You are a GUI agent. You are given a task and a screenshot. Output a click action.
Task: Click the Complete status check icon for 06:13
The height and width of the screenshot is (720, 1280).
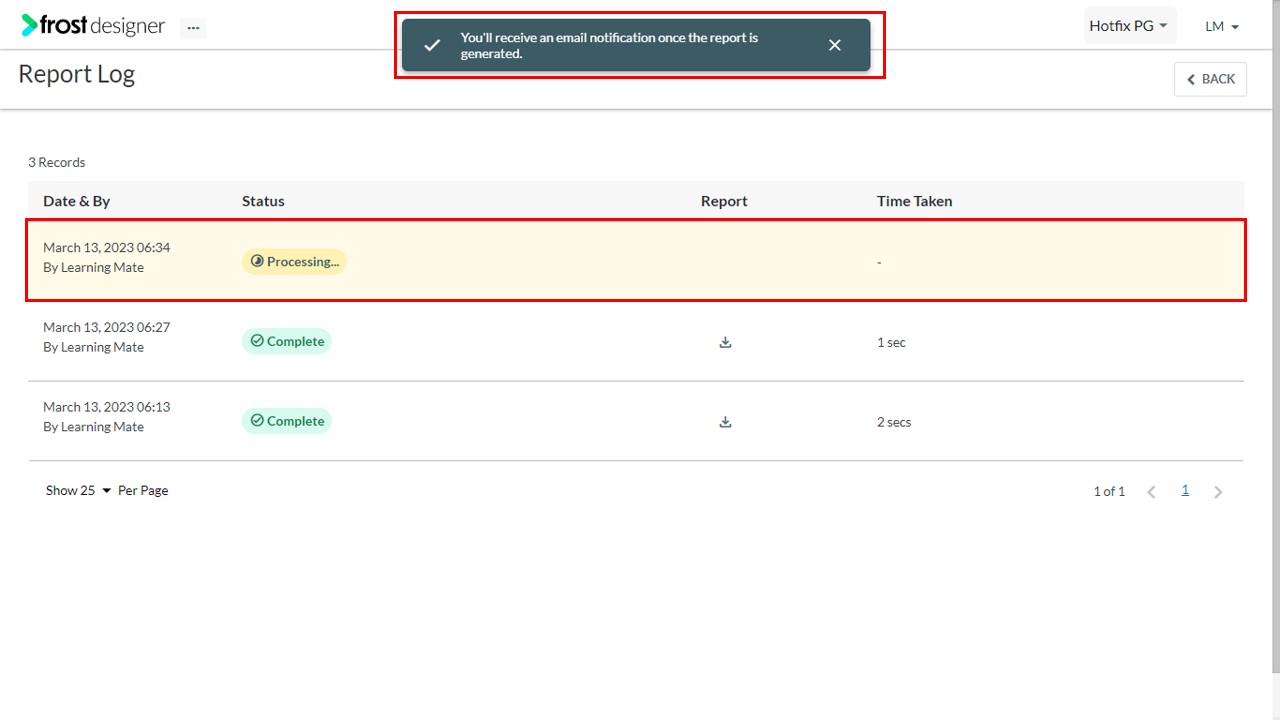pyautogui.click(x=256, y=420)
